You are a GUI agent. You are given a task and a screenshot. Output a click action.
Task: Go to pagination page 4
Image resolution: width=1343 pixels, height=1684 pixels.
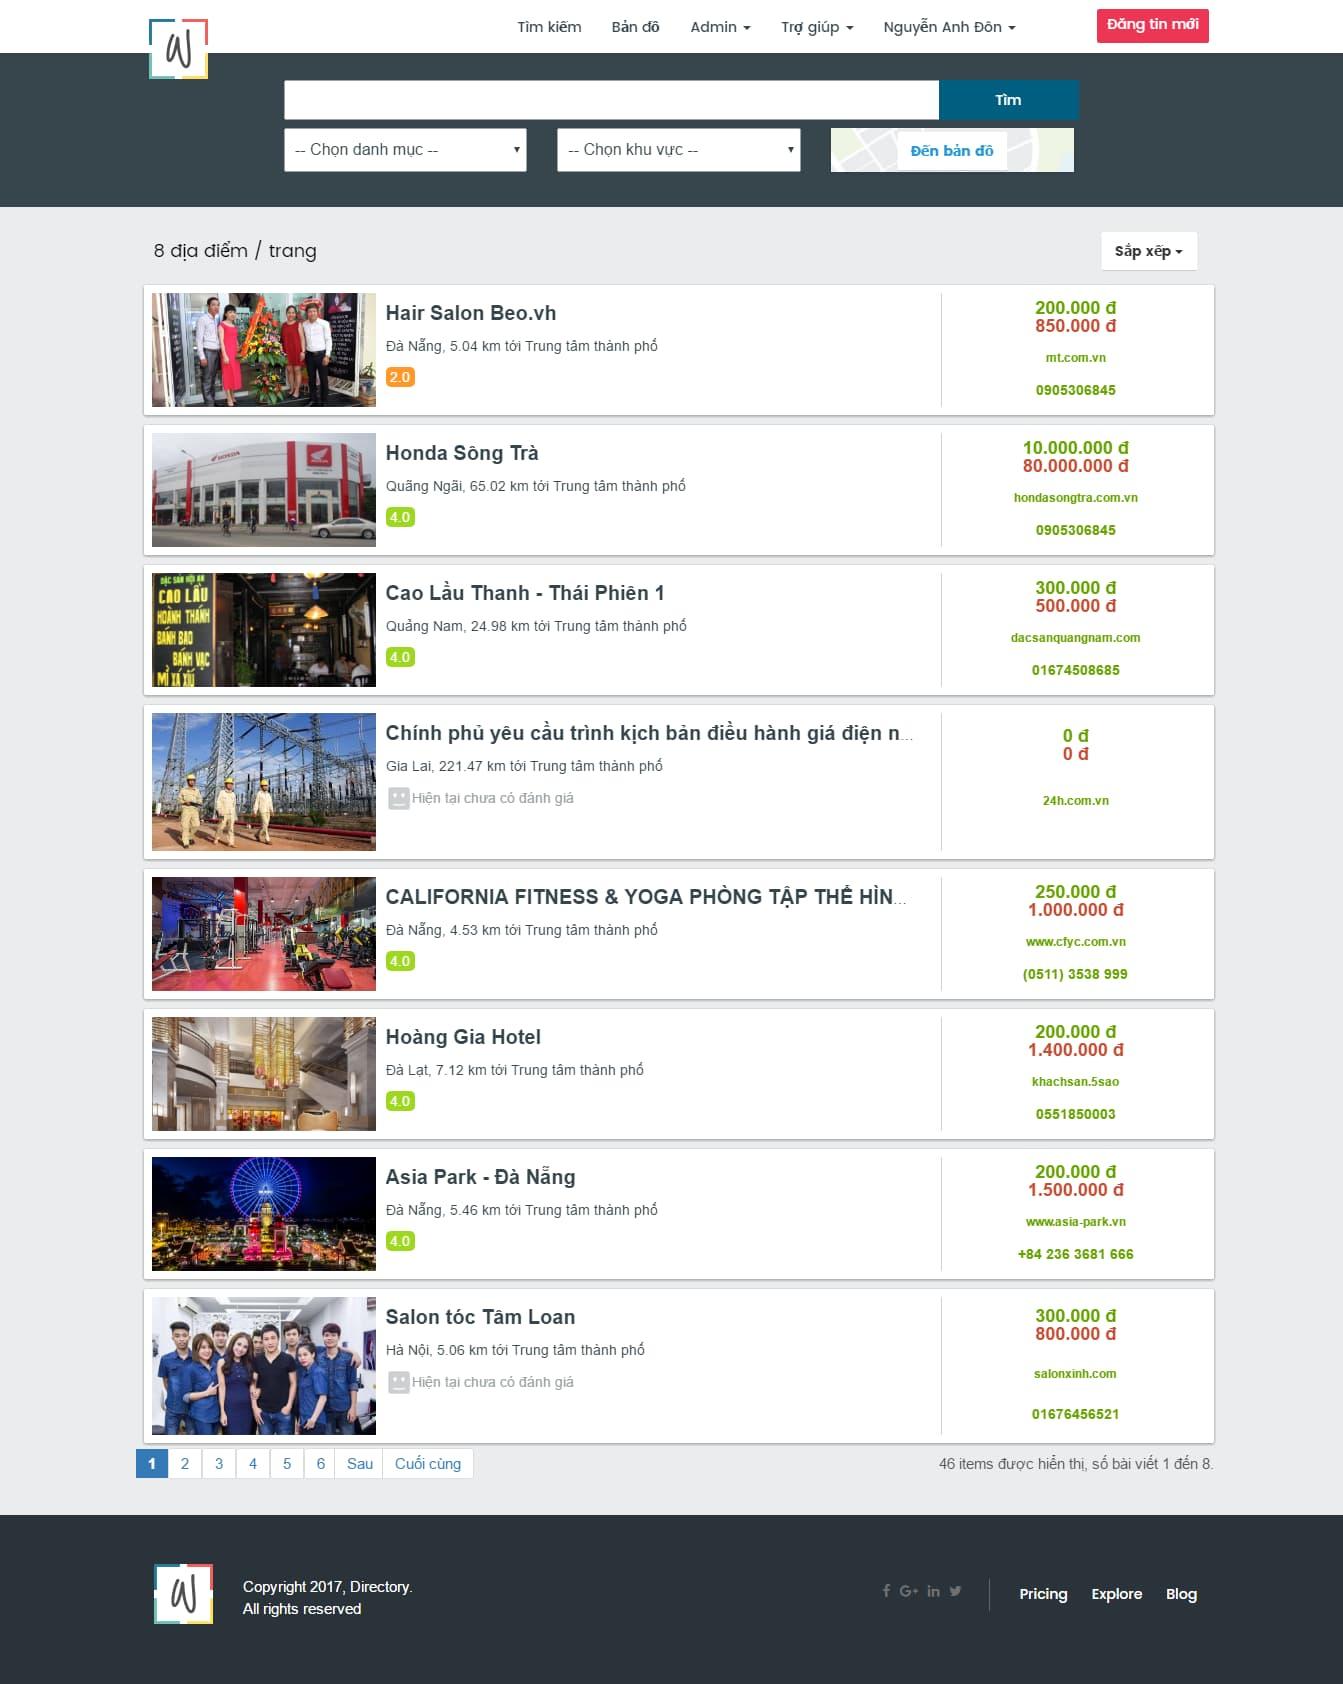pyautogui.click(x=253, y=1464)
